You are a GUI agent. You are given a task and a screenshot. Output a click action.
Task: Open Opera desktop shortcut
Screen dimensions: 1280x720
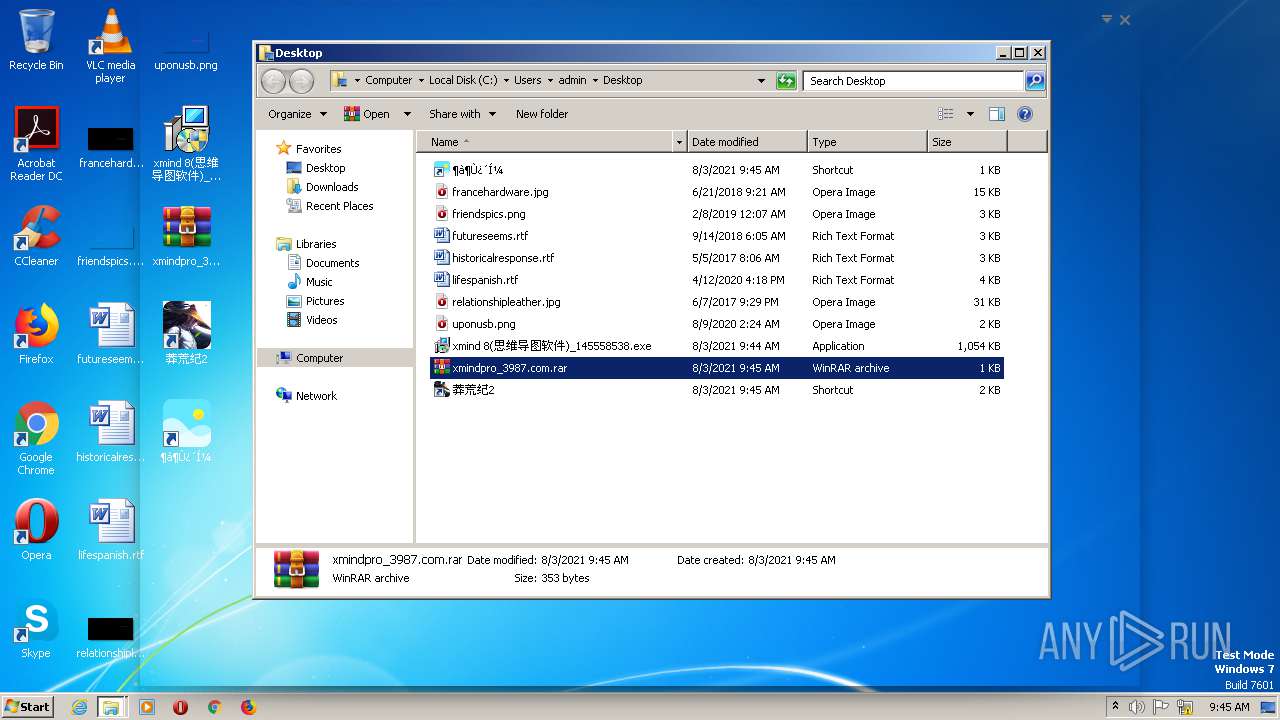tap(36, 530)
